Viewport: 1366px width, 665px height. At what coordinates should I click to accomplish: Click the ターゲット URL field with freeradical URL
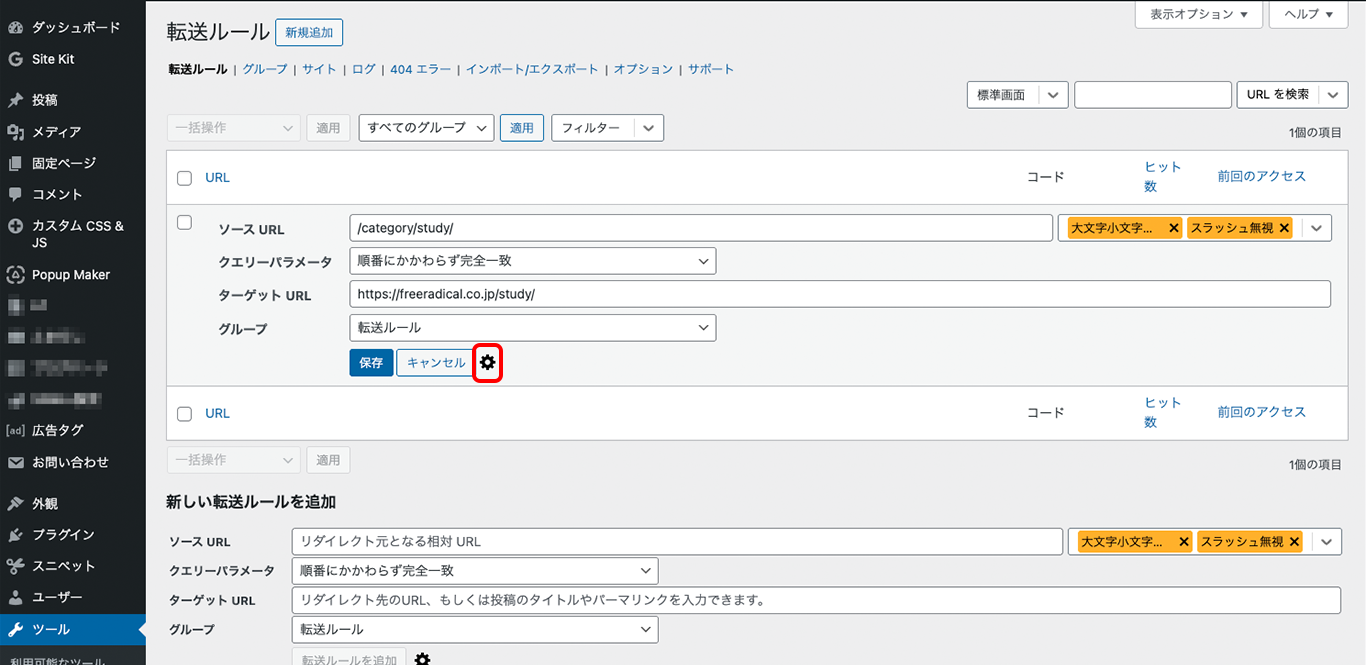click(x=840, y=294)
